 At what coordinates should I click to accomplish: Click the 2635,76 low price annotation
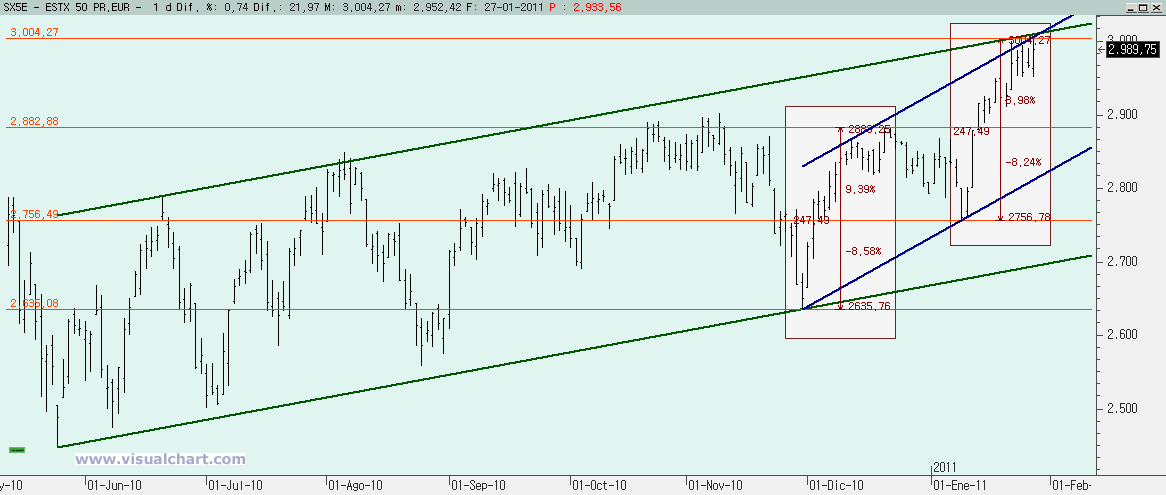[869, 305]
